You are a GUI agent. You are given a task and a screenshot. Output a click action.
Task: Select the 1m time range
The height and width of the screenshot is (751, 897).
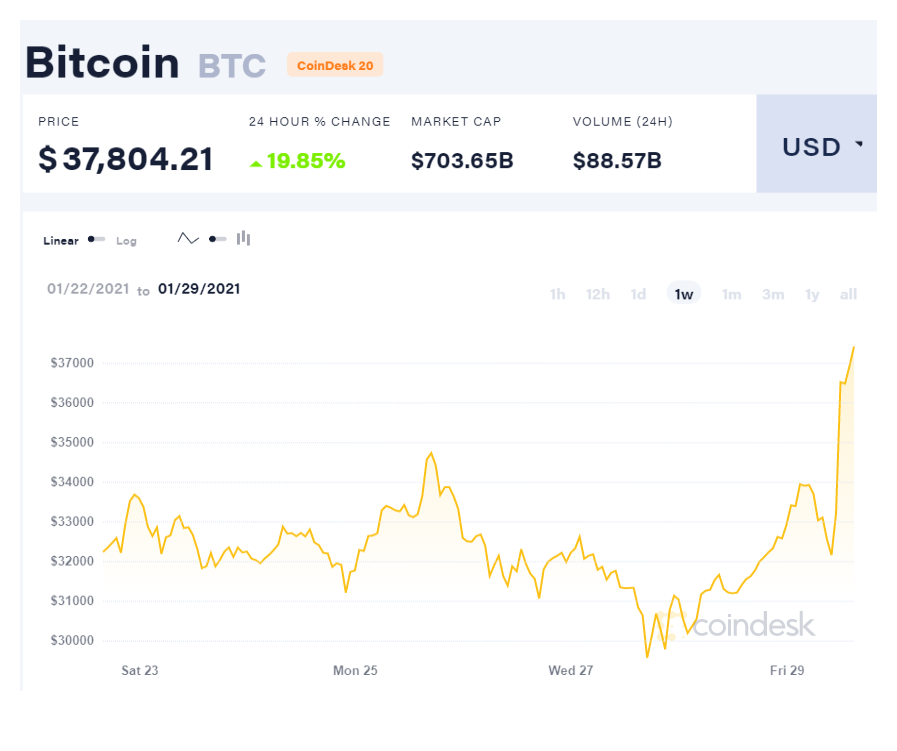[x=732, y=295]
